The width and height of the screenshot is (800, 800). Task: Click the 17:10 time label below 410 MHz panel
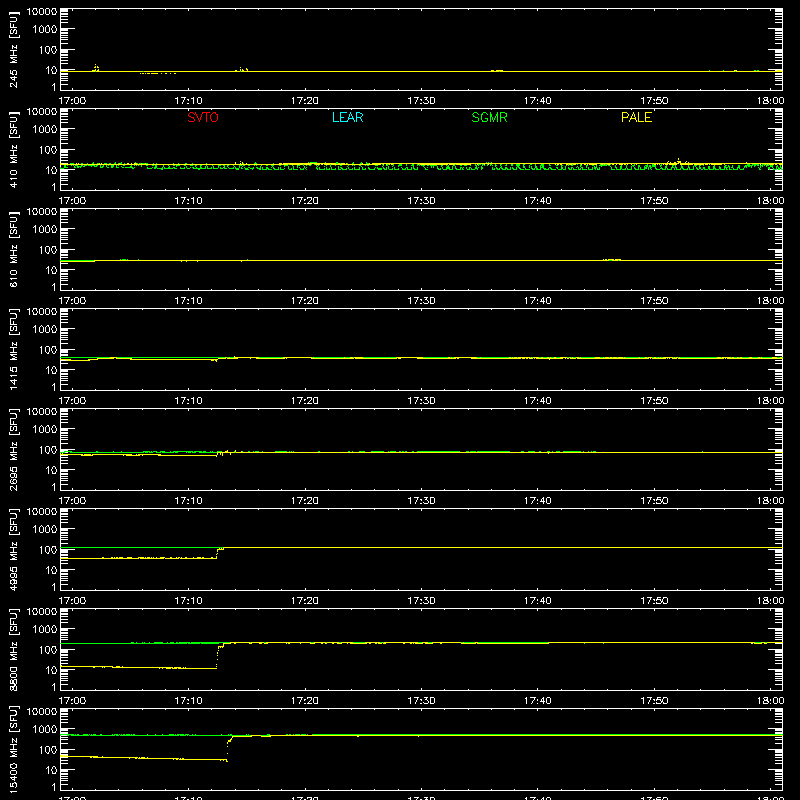(188, 201)
